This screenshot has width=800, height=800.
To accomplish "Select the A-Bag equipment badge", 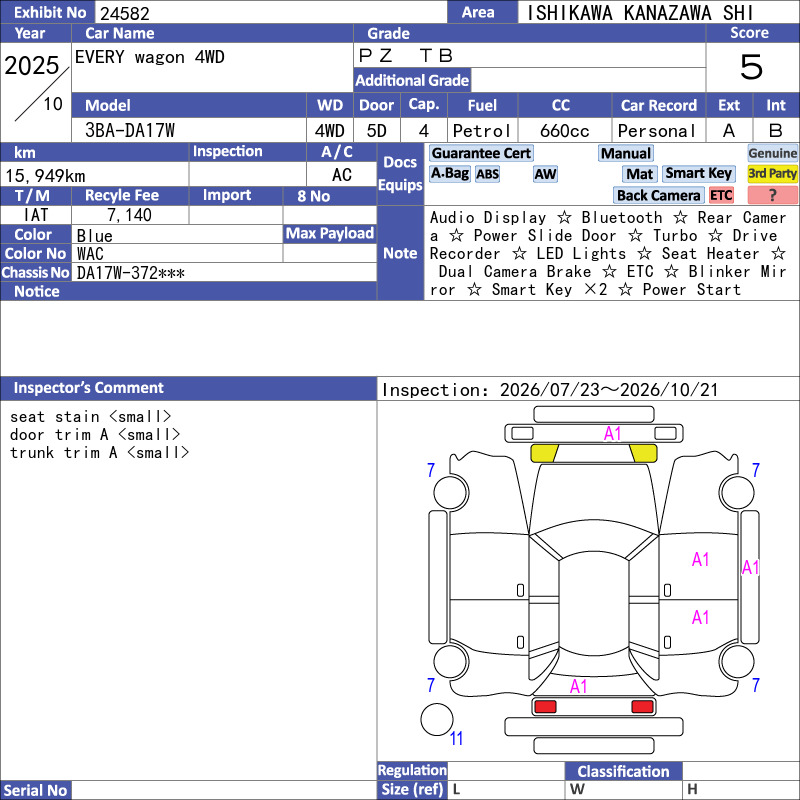I will pyautogui.click(x=449, y=173).
